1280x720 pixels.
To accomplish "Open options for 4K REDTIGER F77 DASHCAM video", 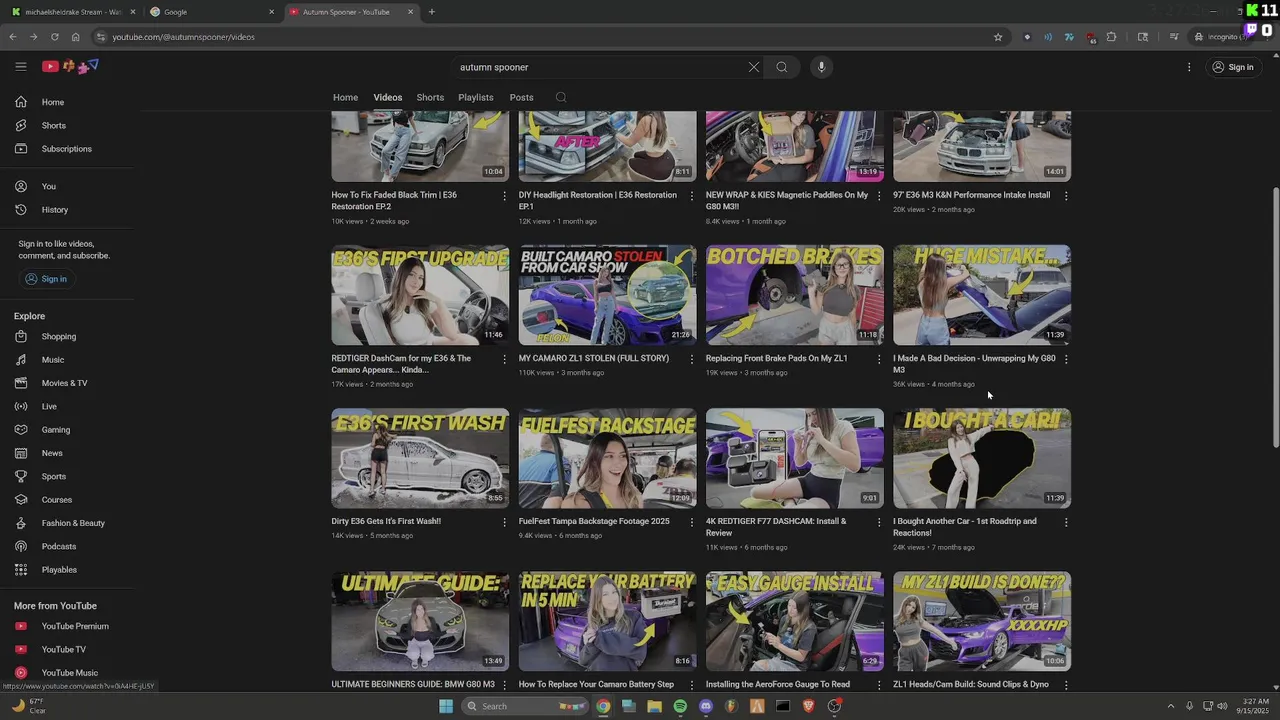I will coord(879,522).
